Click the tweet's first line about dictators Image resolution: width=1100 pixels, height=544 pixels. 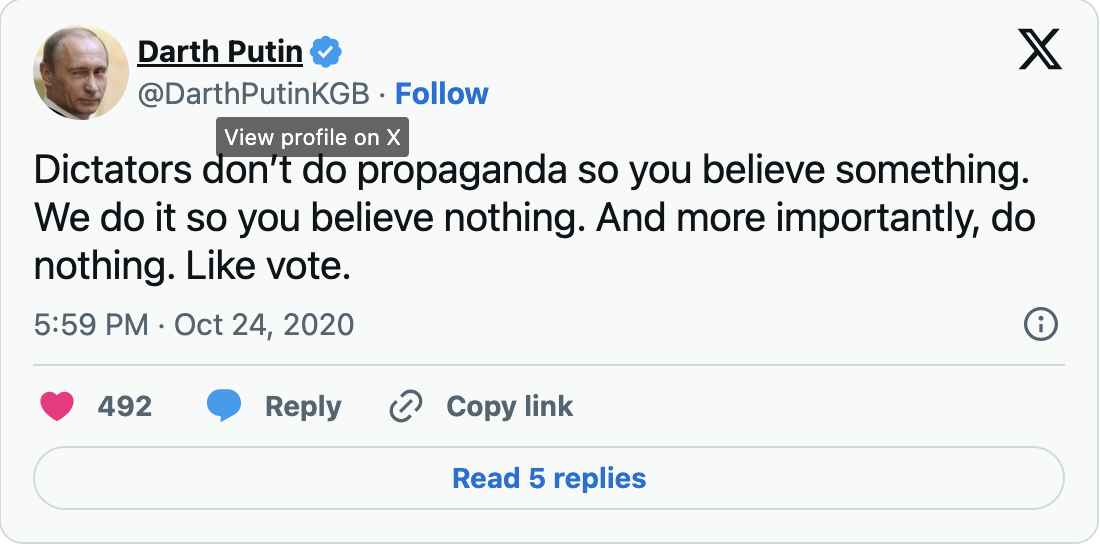point(530,171)
